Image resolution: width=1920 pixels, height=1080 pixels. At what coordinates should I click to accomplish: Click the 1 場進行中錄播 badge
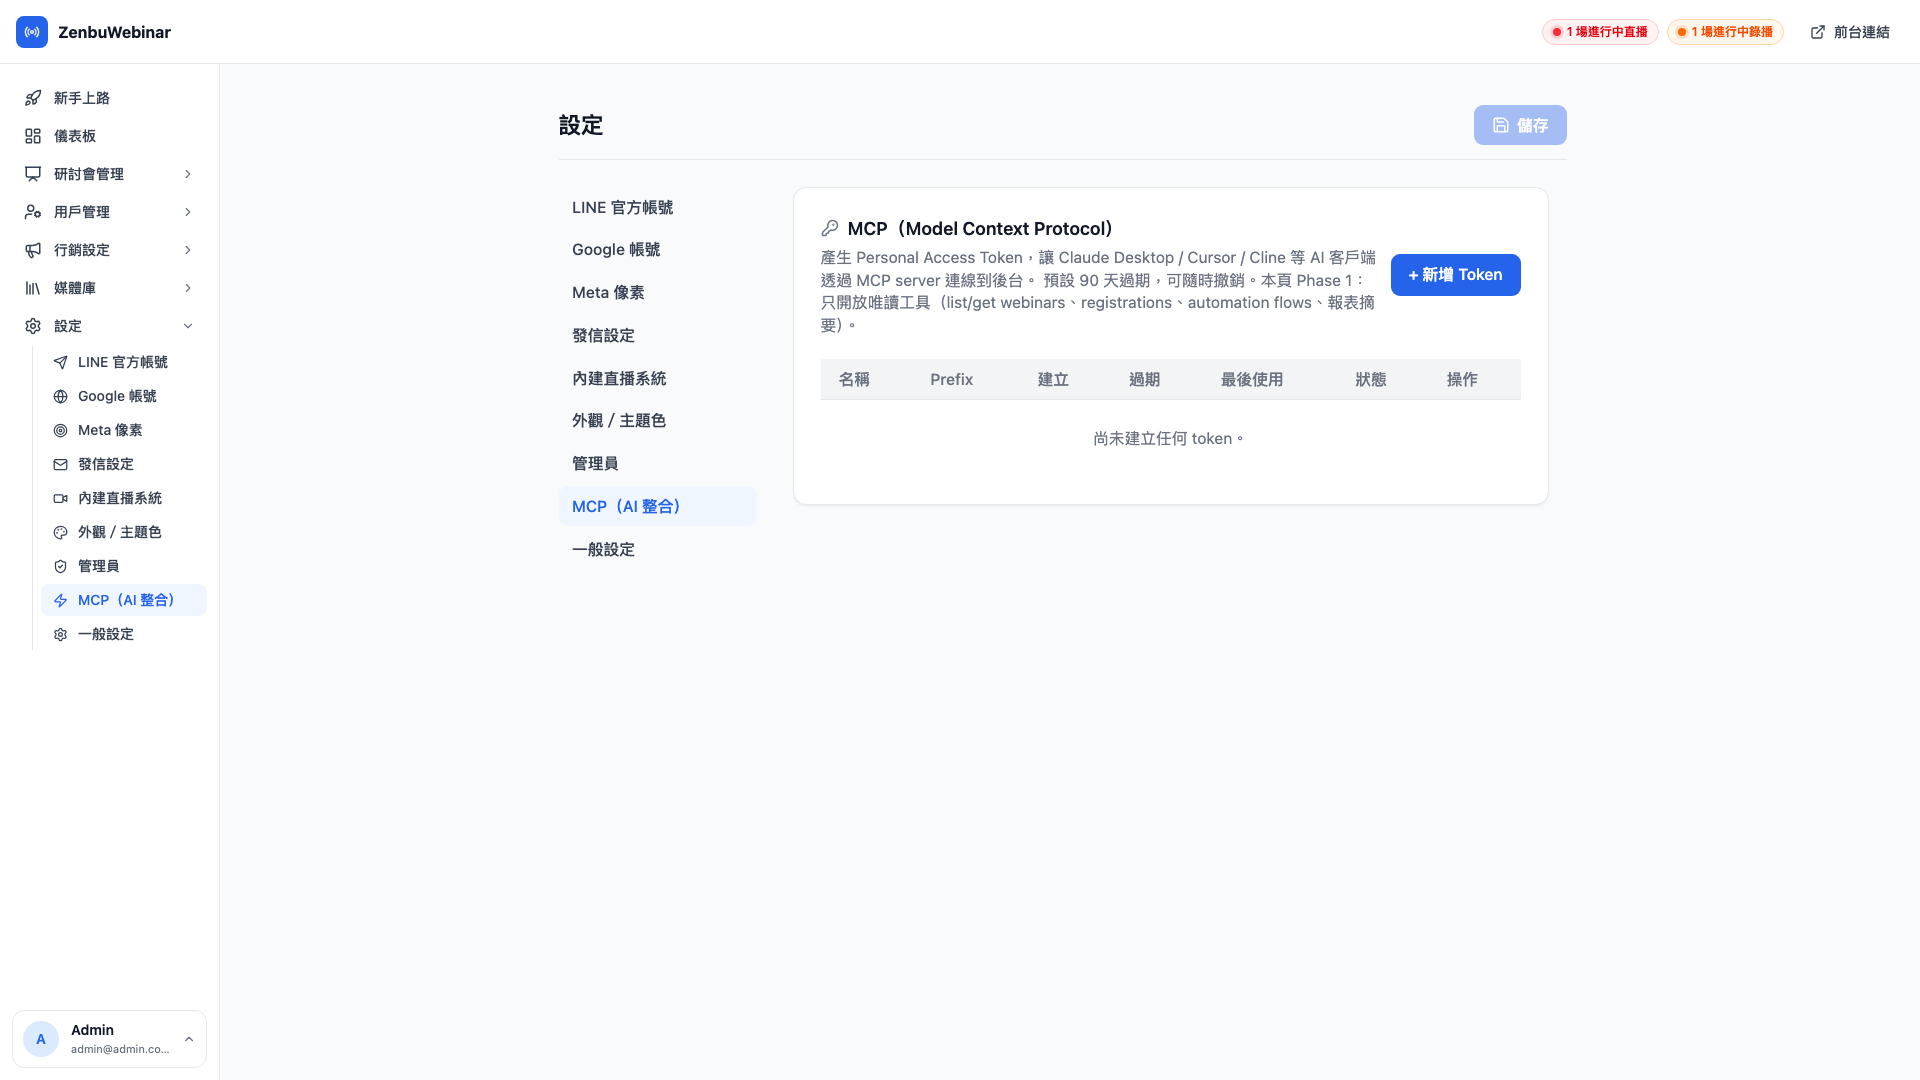tap(1725, 32)
